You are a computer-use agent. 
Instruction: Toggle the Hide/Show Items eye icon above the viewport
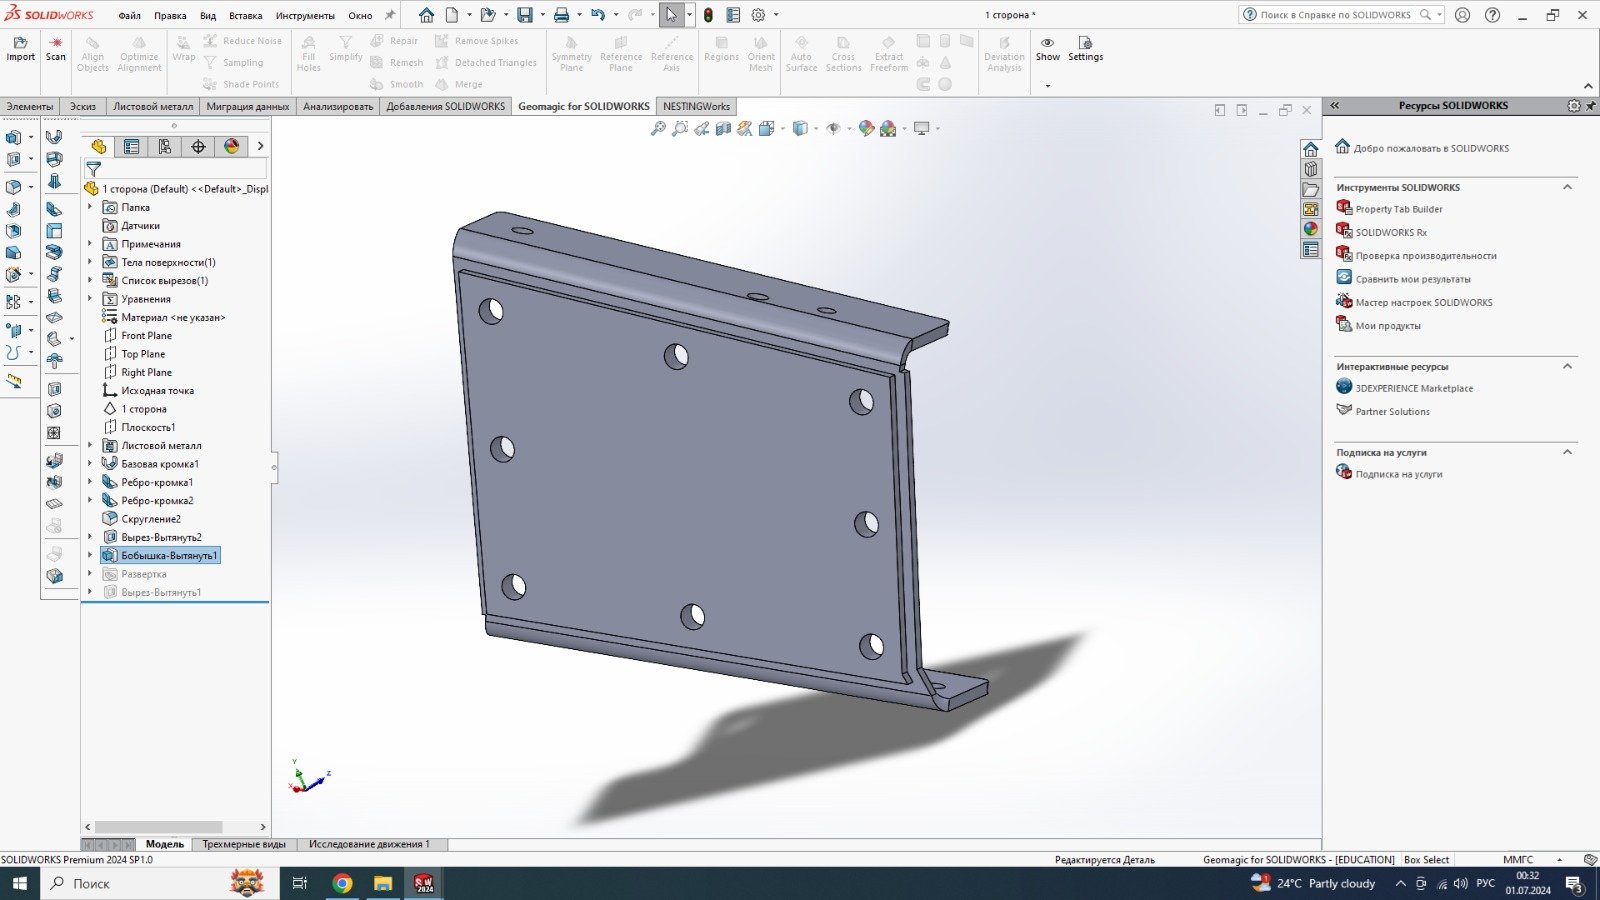point(832,128)
